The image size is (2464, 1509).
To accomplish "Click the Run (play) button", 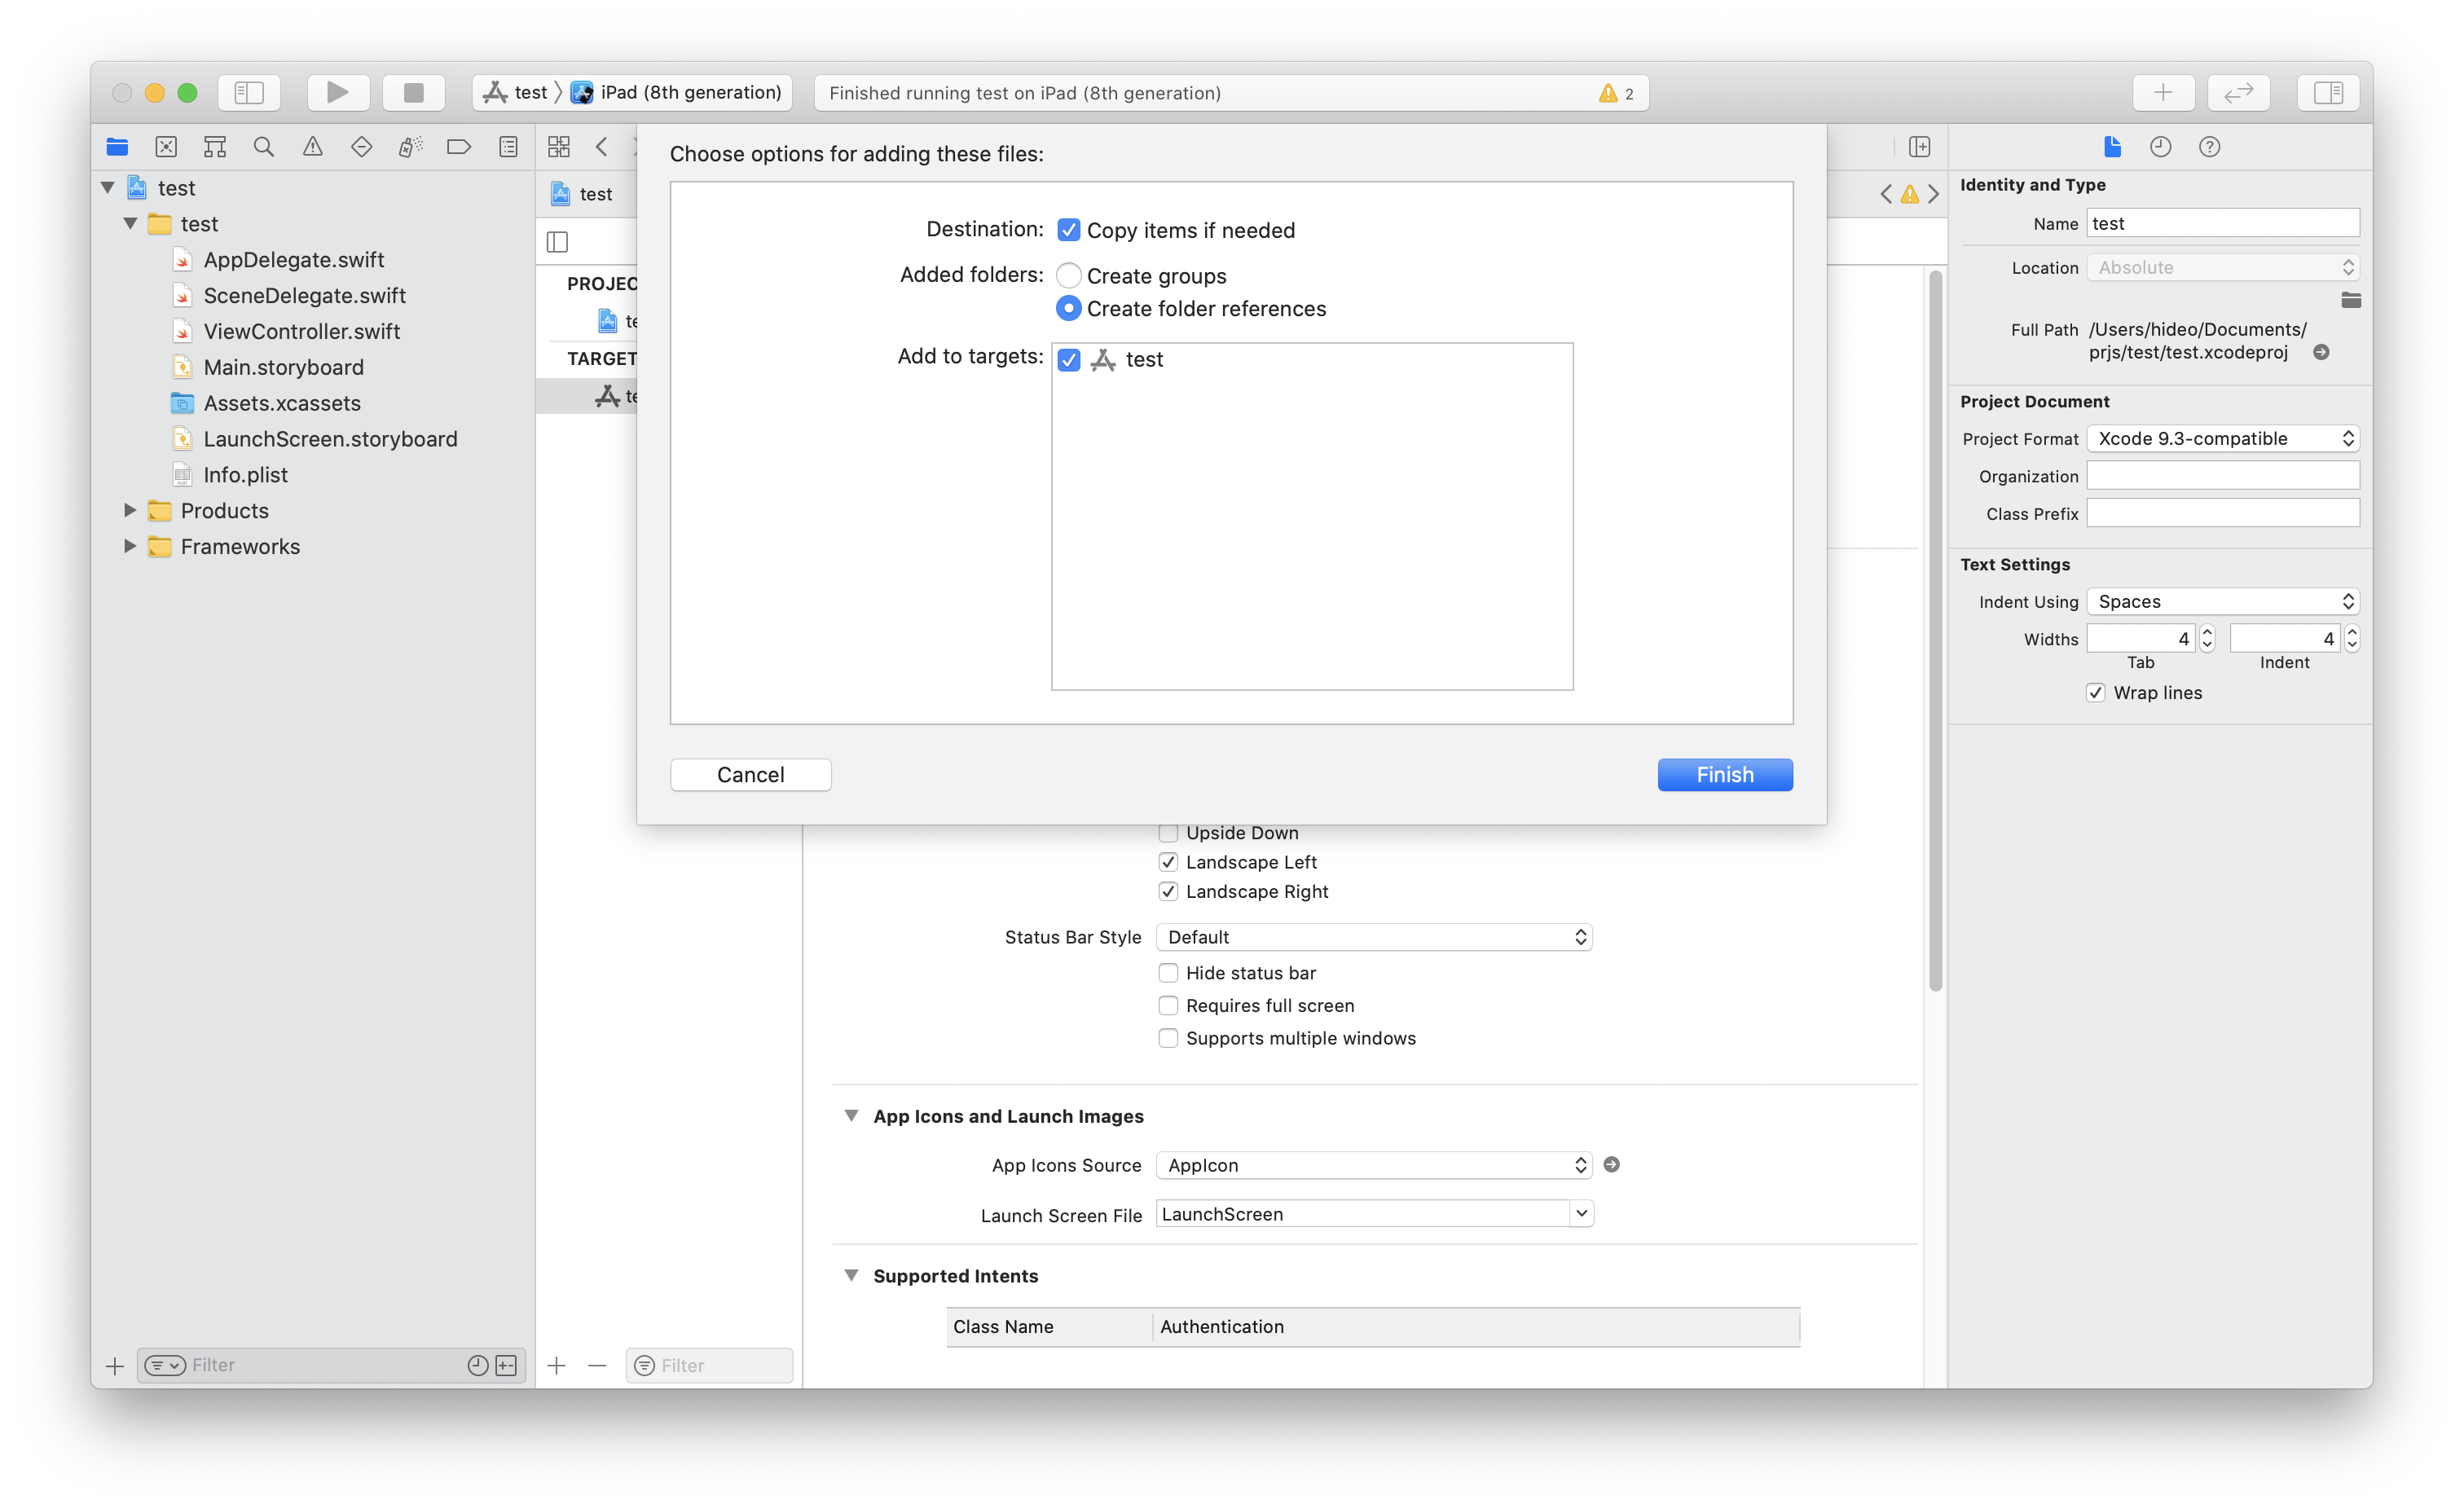I will (337, 93).
